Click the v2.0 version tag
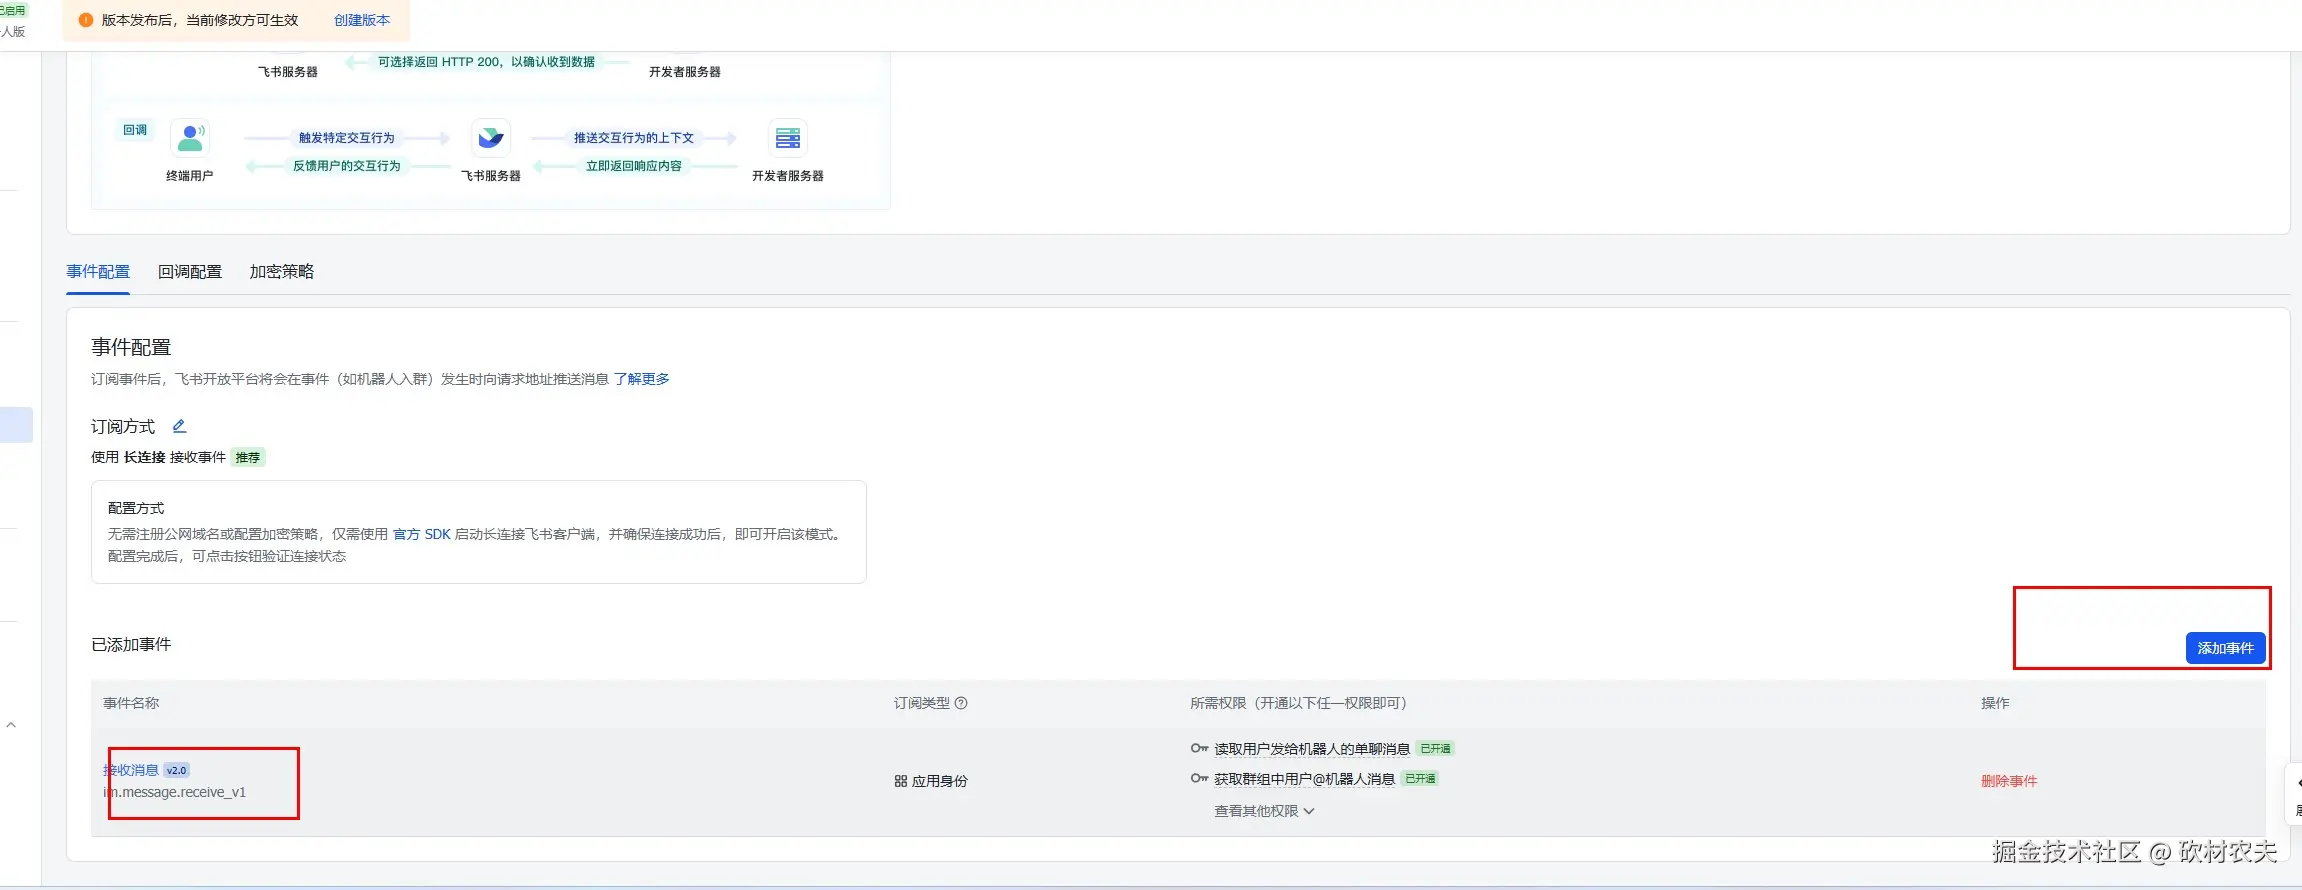Image resolution: width=2302 pixels, height=890 pixels. [x=177, y=770]
